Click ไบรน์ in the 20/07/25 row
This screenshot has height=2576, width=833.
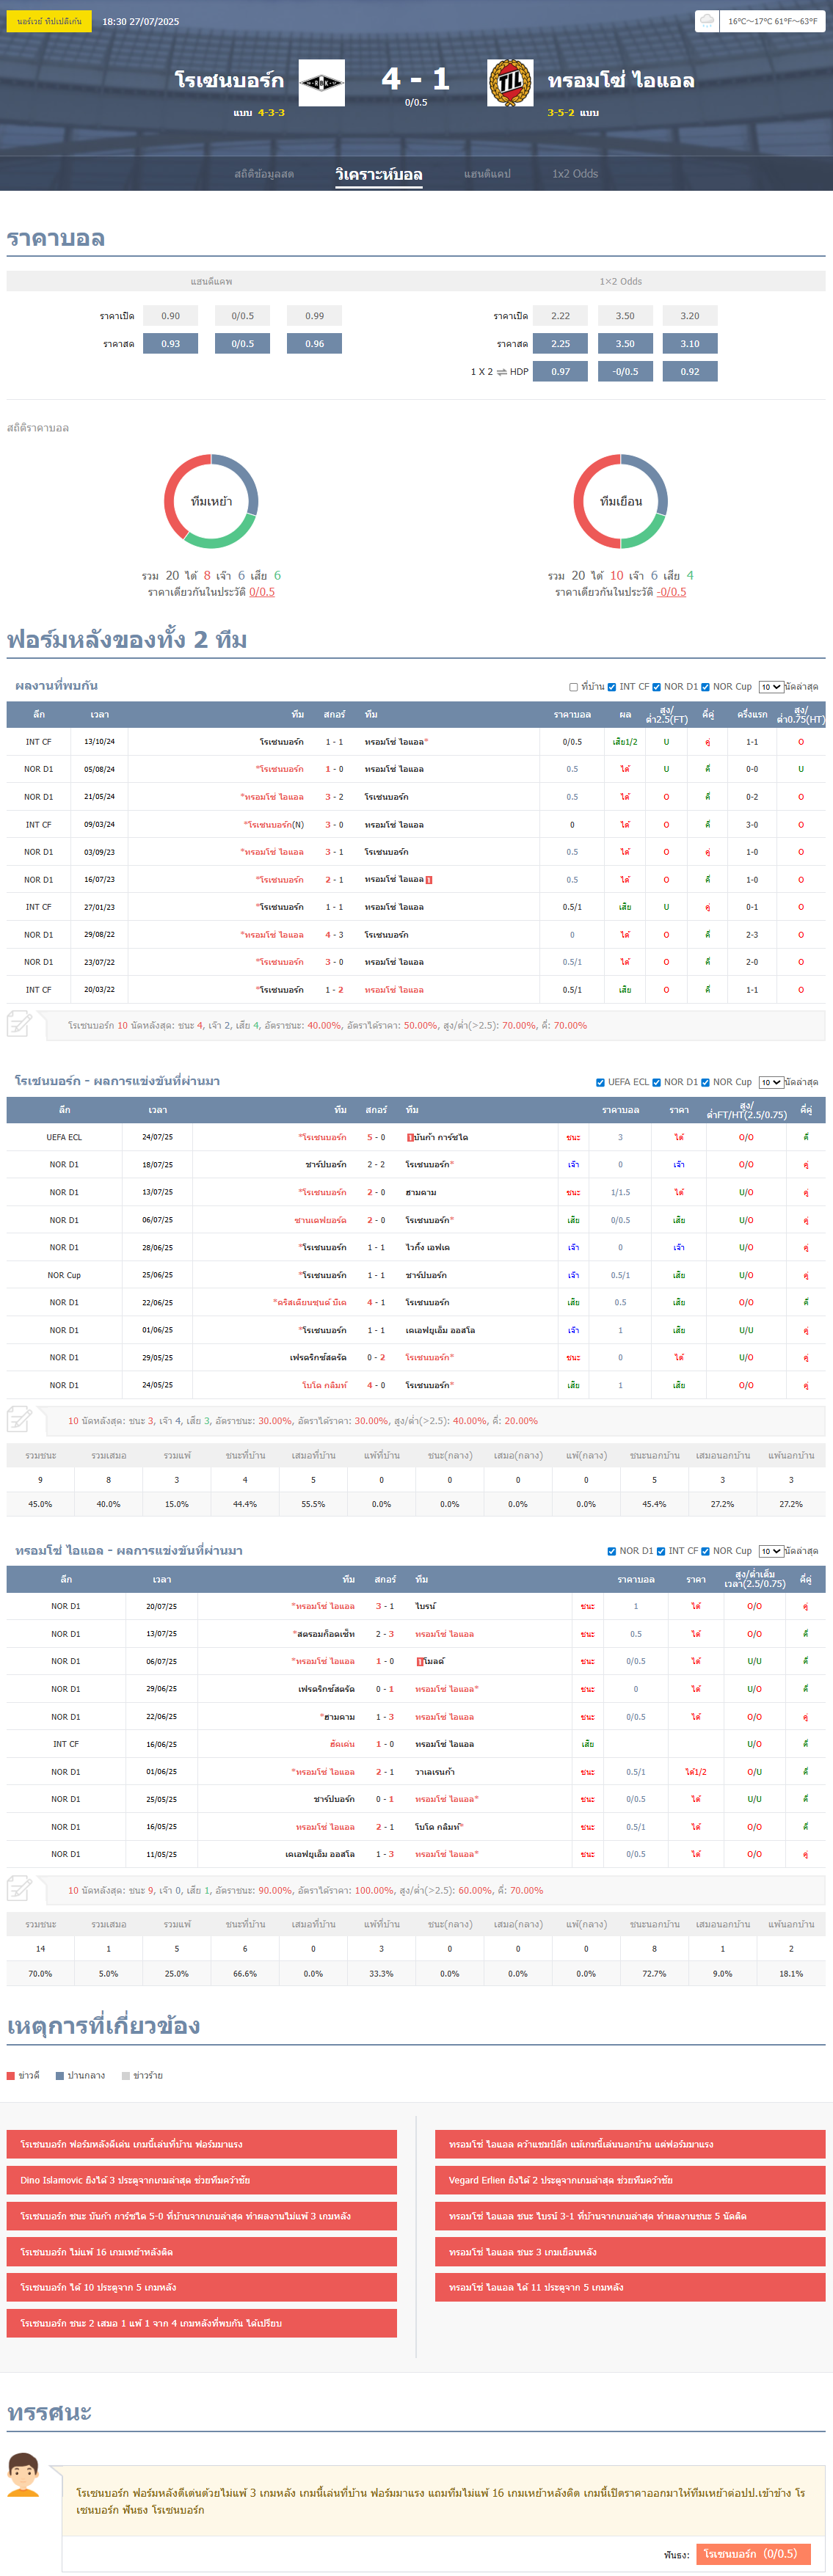point(426,1606)
